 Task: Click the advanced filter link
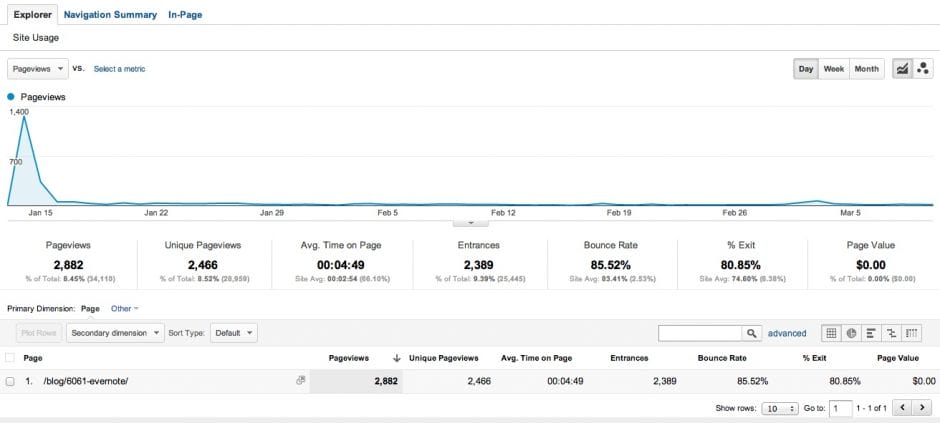pyautogui.click(x=787, y=333)
